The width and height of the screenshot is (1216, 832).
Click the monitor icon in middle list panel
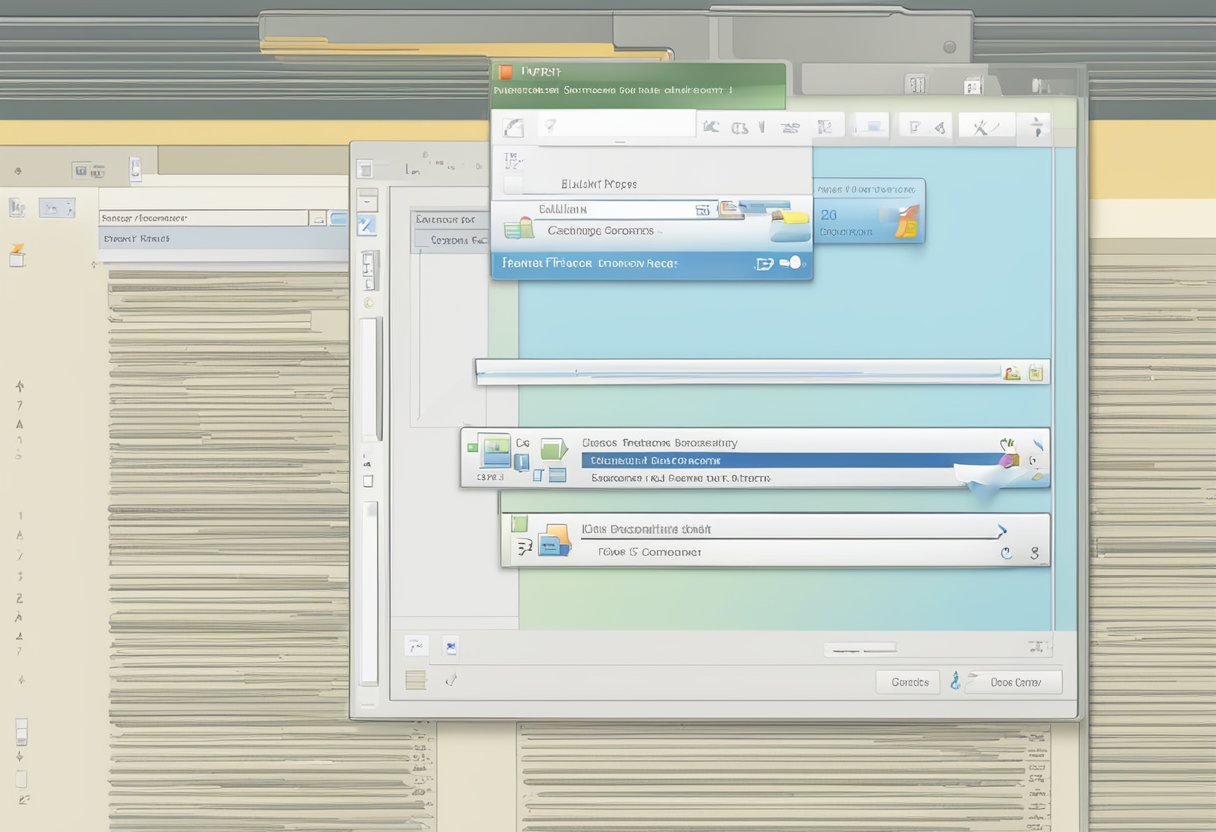click(x=495, y=451)
